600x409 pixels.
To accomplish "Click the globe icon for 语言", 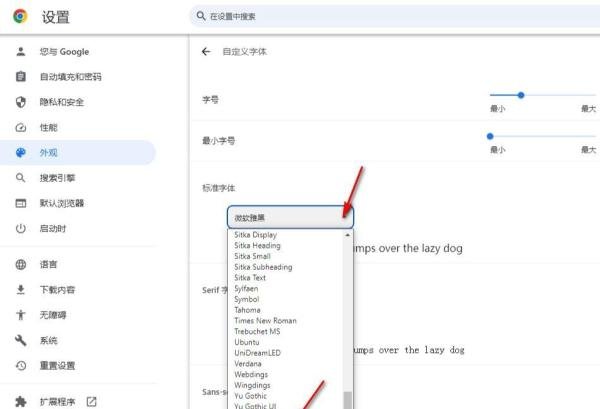I will coord(21,264).
